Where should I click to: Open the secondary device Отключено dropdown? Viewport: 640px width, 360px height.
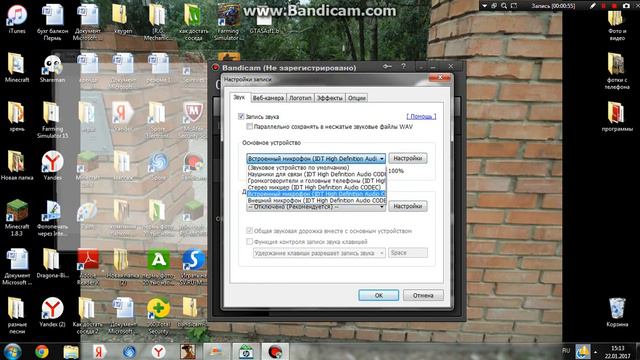click(x=316, y=207)
